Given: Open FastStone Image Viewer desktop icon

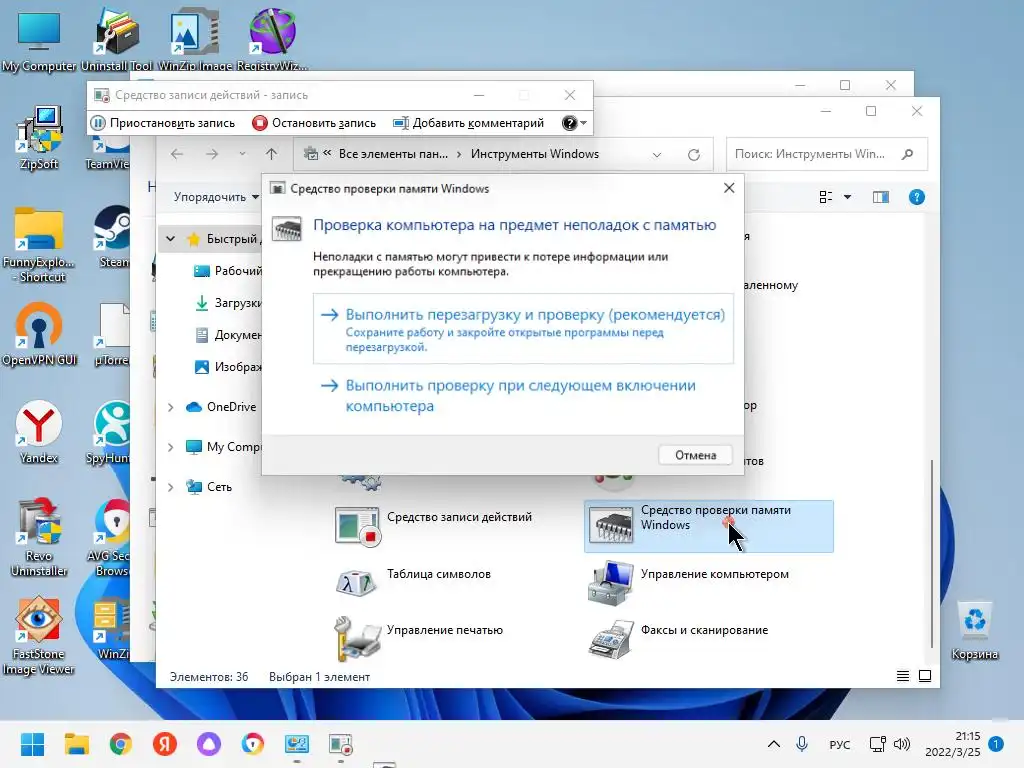Looking at the screenshot, I should (x=39, y=635).
